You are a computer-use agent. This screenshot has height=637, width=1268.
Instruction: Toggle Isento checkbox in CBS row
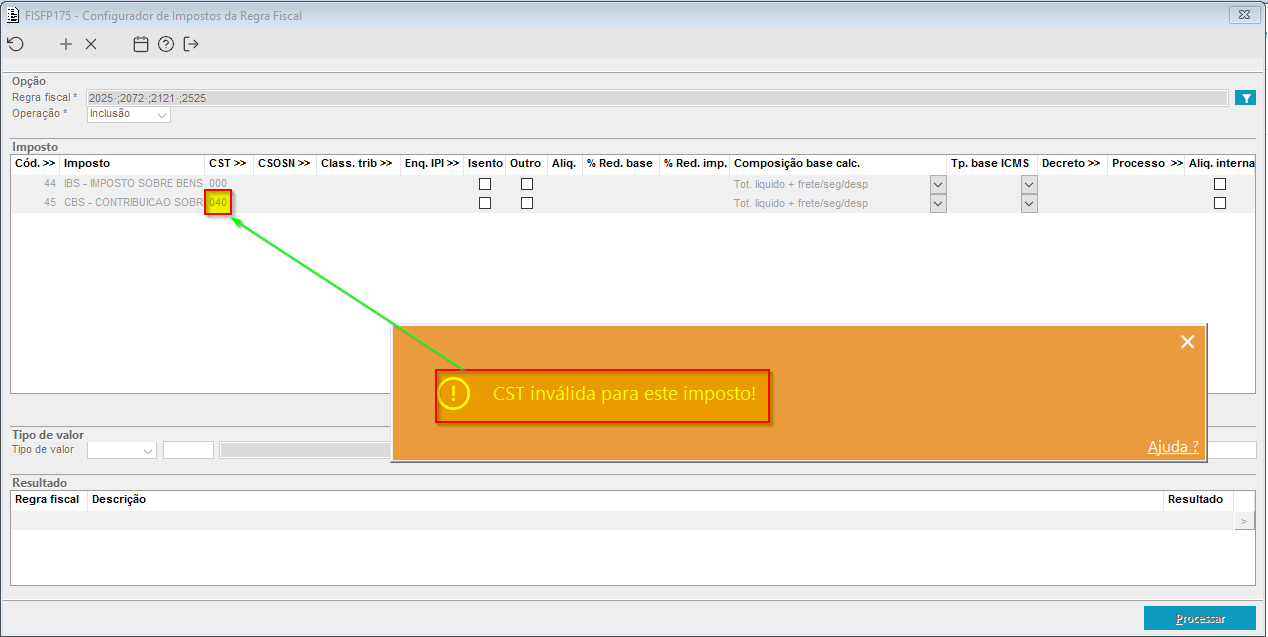click(x=485, y=203)
